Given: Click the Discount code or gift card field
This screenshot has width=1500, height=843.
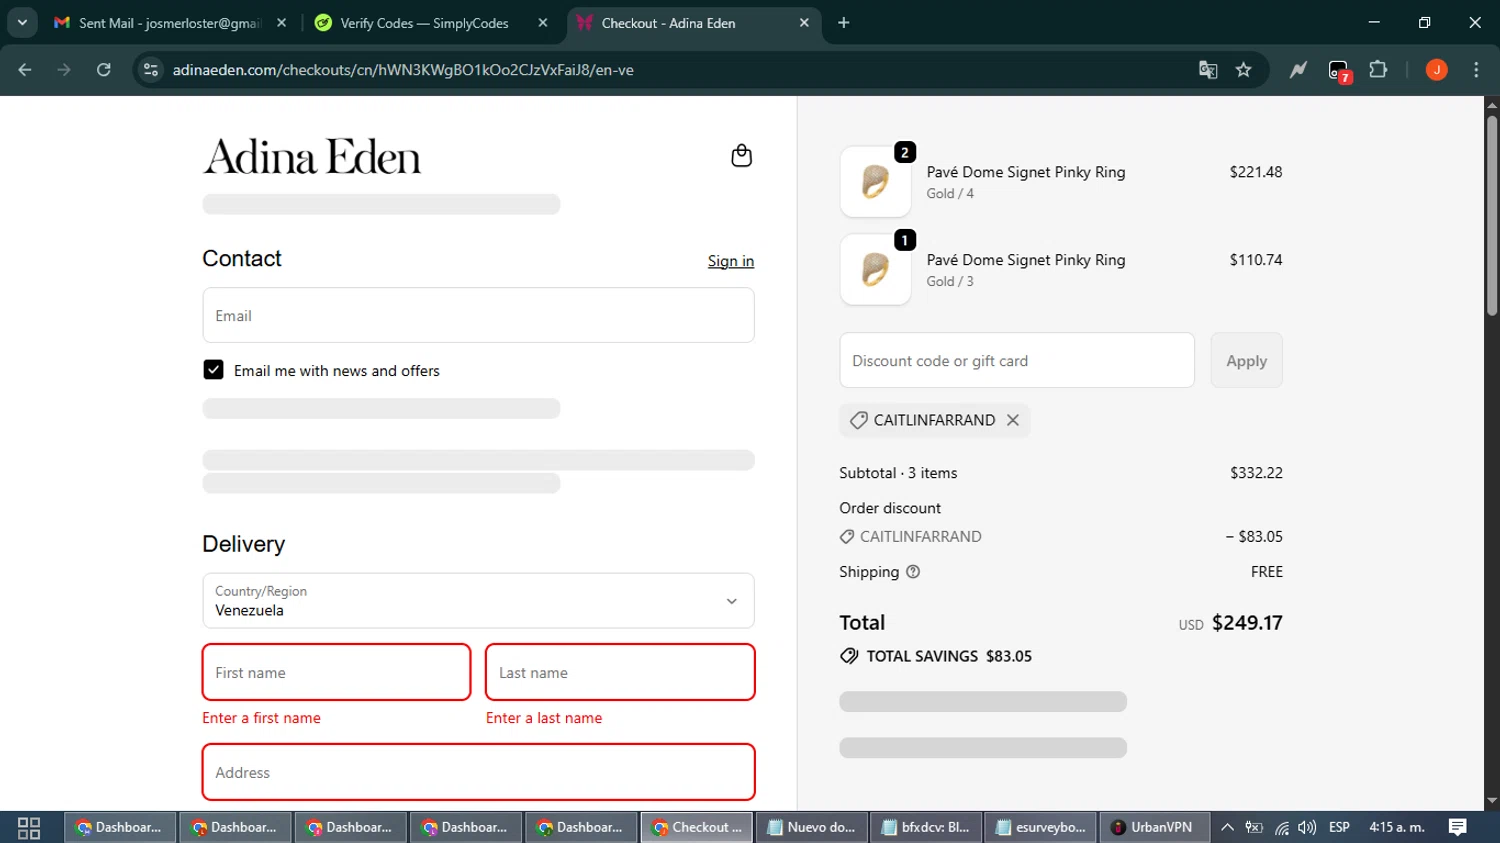Looking at the screenshot, I should click(x=1017, y=360).
